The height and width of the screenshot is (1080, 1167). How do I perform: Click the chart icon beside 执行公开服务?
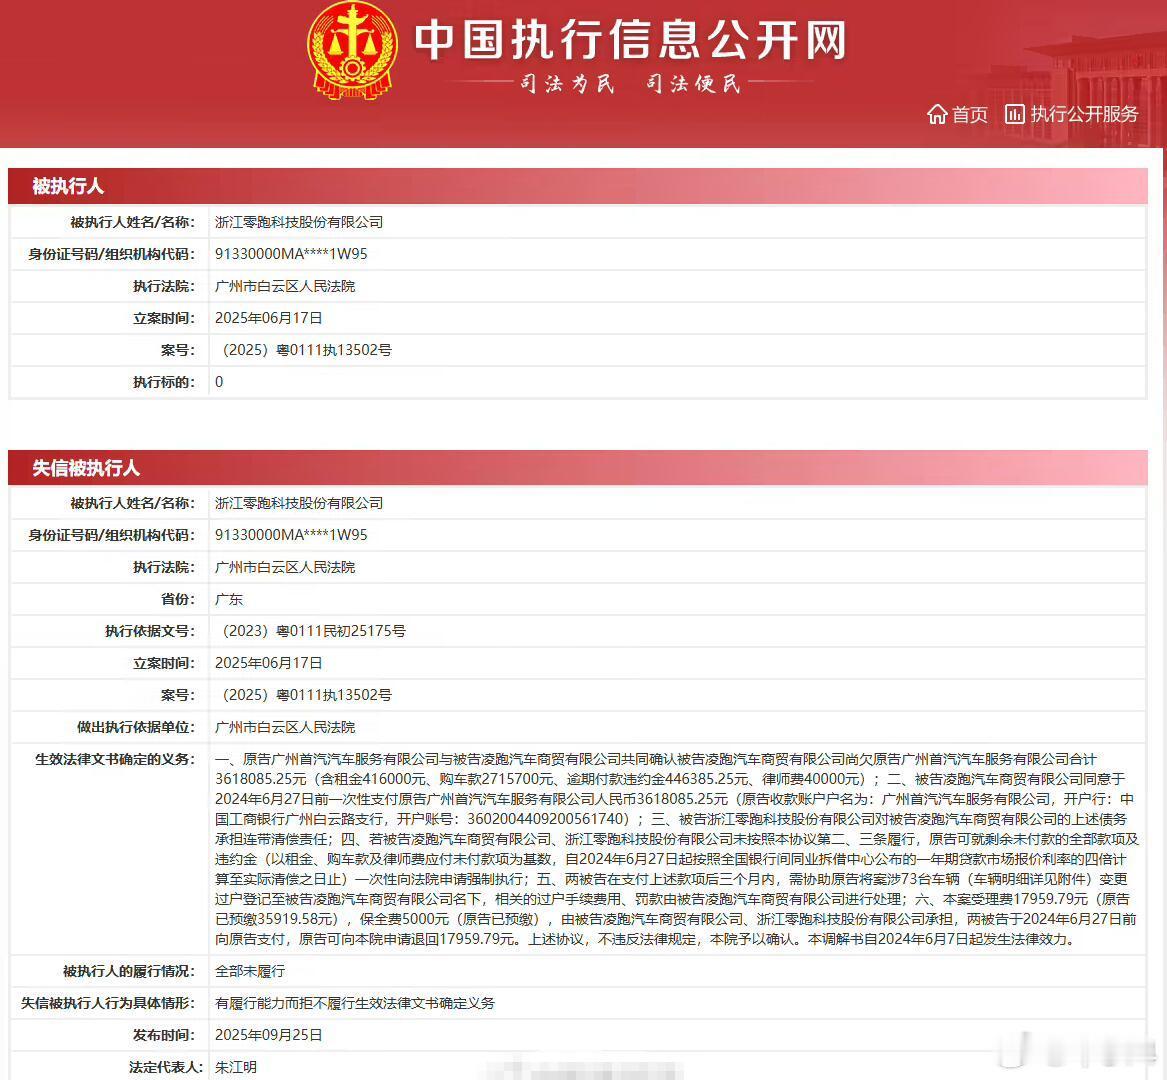click(x=1014, y=114)
